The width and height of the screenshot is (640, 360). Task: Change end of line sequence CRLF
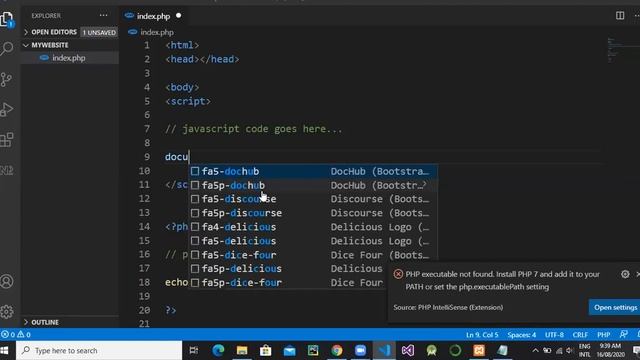[x=580, y=335]
